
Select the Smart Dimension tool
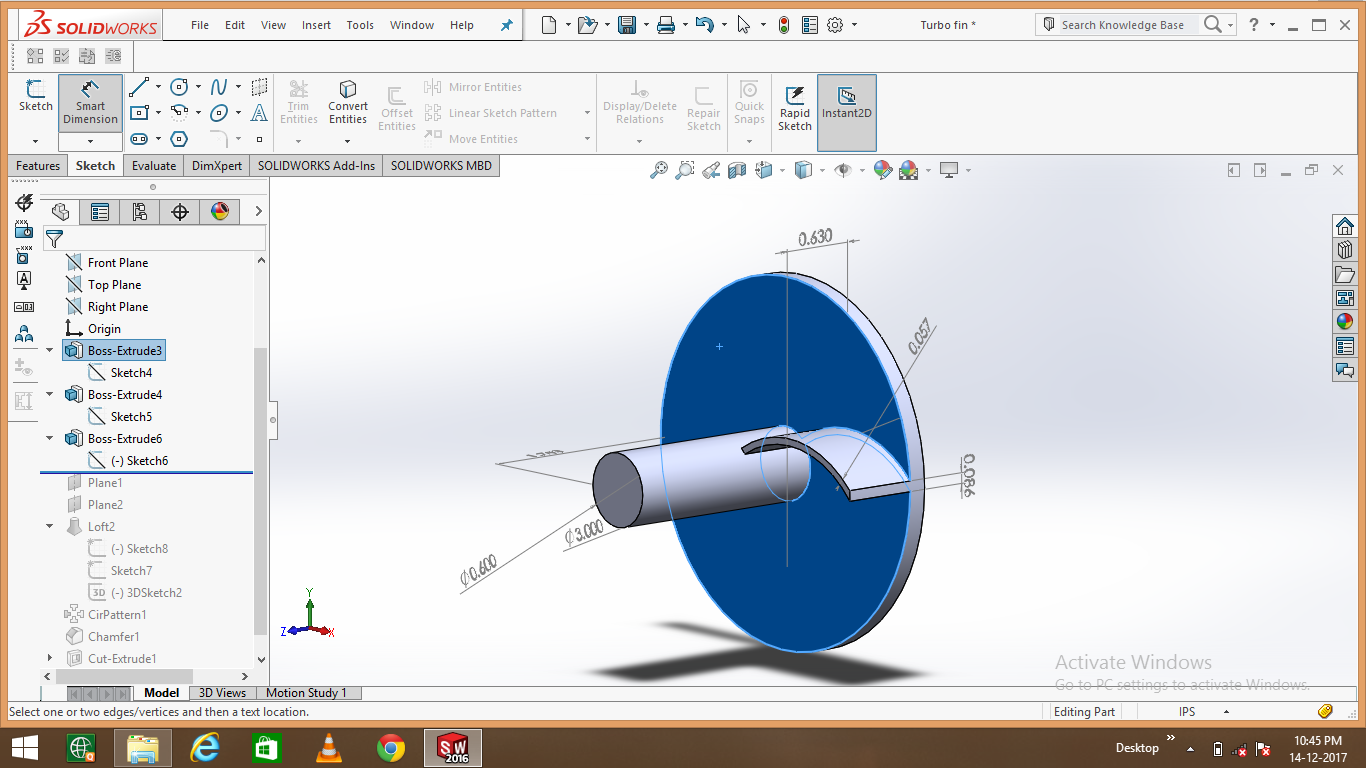pos(90,102)
